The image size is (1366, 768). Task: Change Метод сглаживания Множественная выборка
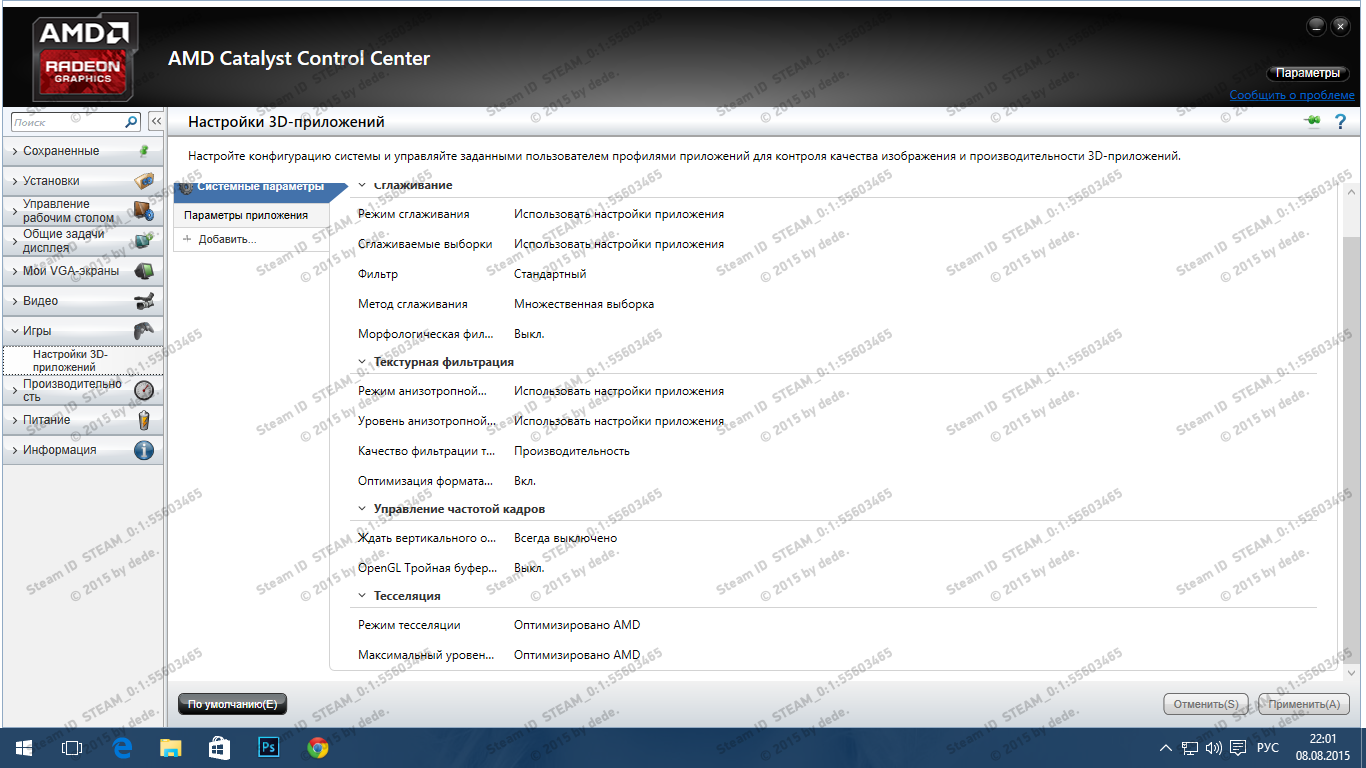(x=584, y=304)
